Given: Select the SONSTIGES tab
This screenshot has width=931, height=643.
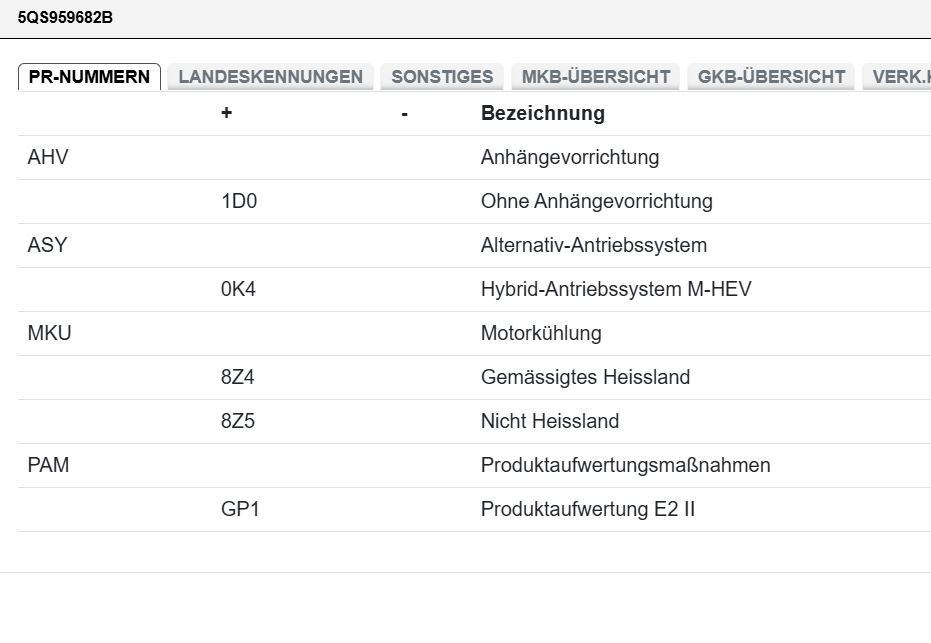Looking at the screenshot, I should coord(442,77).
